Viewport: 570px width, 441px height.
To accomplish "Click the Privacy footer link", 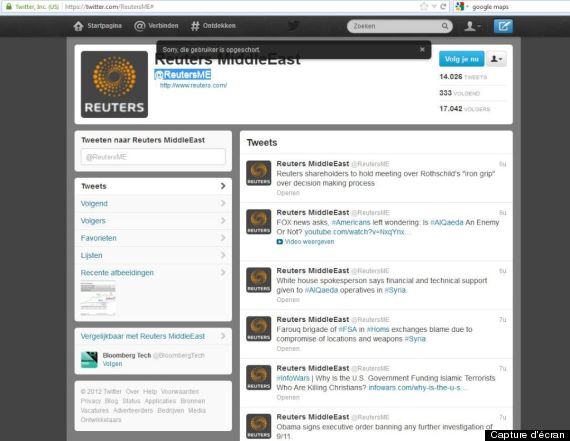I will pyautogui.click(x=91, y=401).
